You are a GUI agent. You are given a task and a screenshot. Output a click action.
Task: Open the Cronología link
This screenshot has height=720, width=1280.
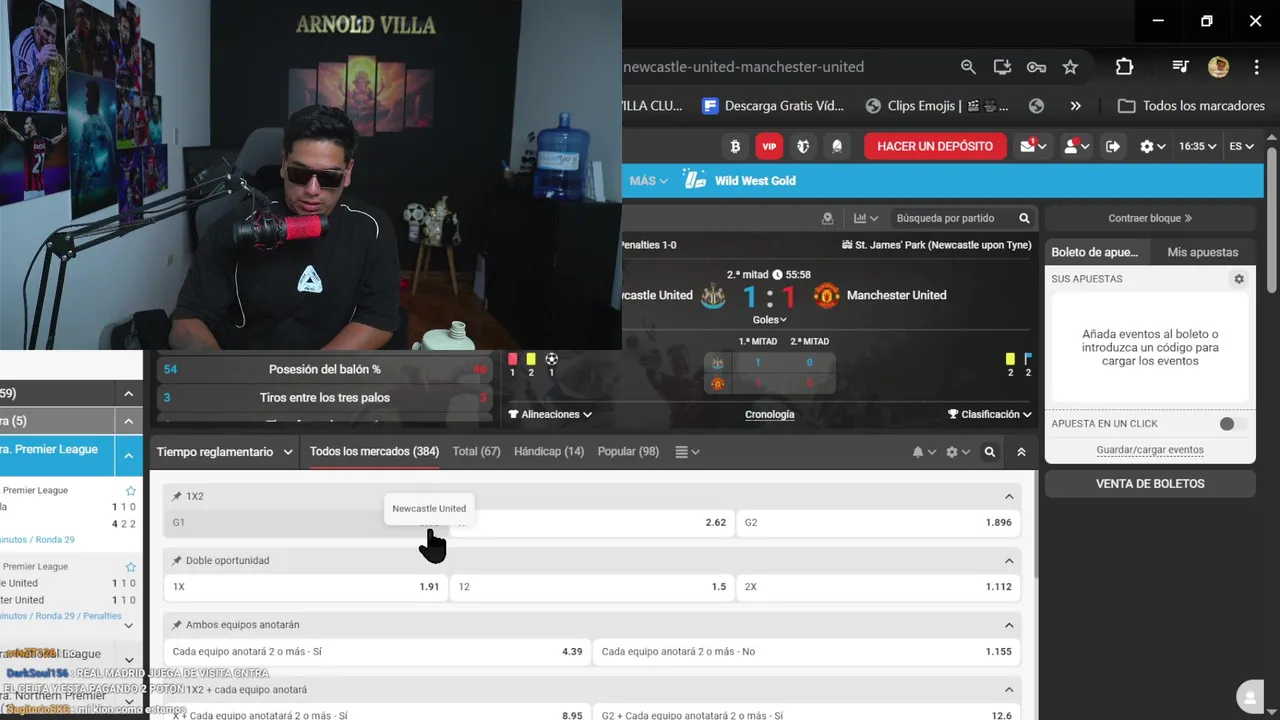769,414
